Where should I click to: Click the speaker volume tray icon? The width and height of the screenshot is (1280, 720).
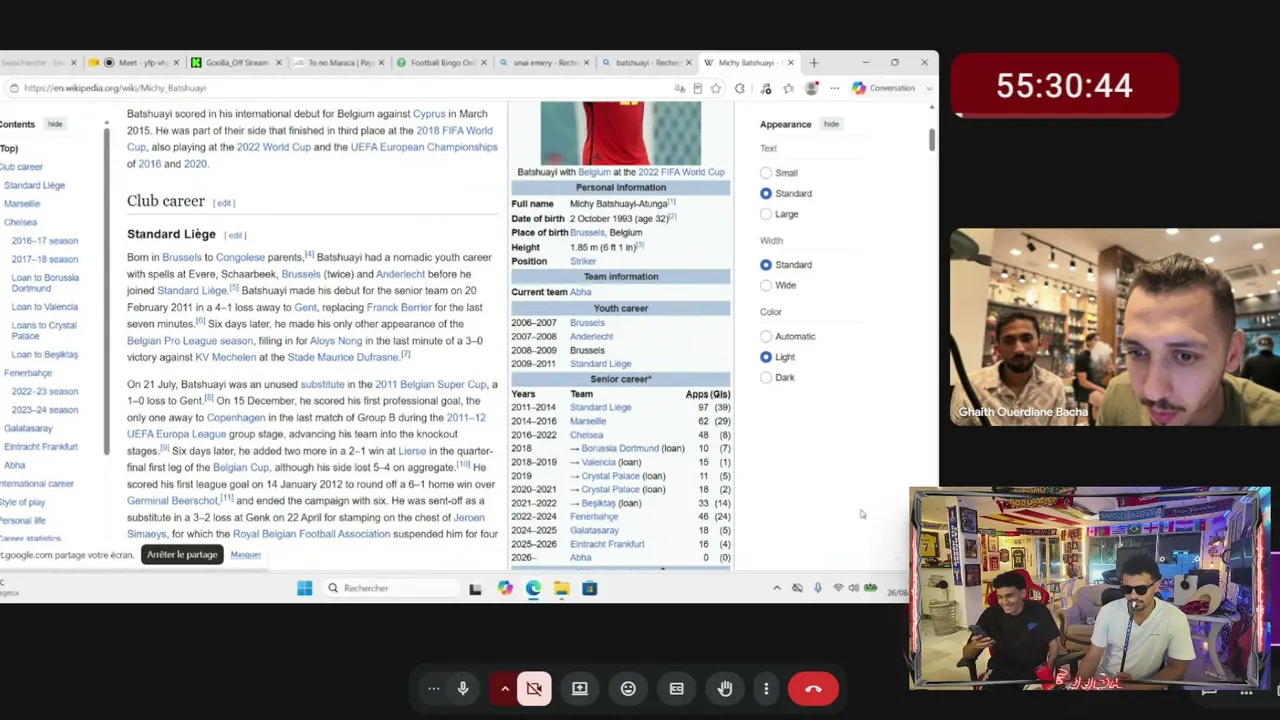pos(854,588)
